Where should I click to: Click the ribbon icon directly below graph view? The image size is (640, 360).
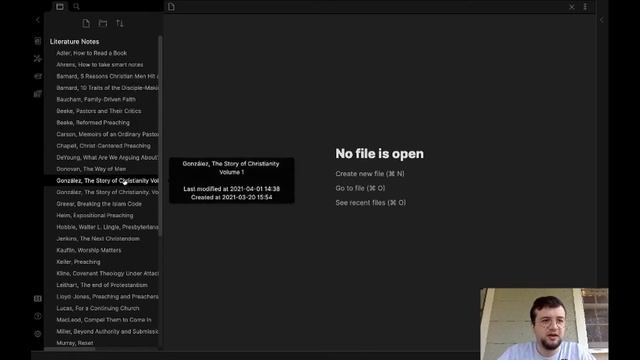[38, 76]
